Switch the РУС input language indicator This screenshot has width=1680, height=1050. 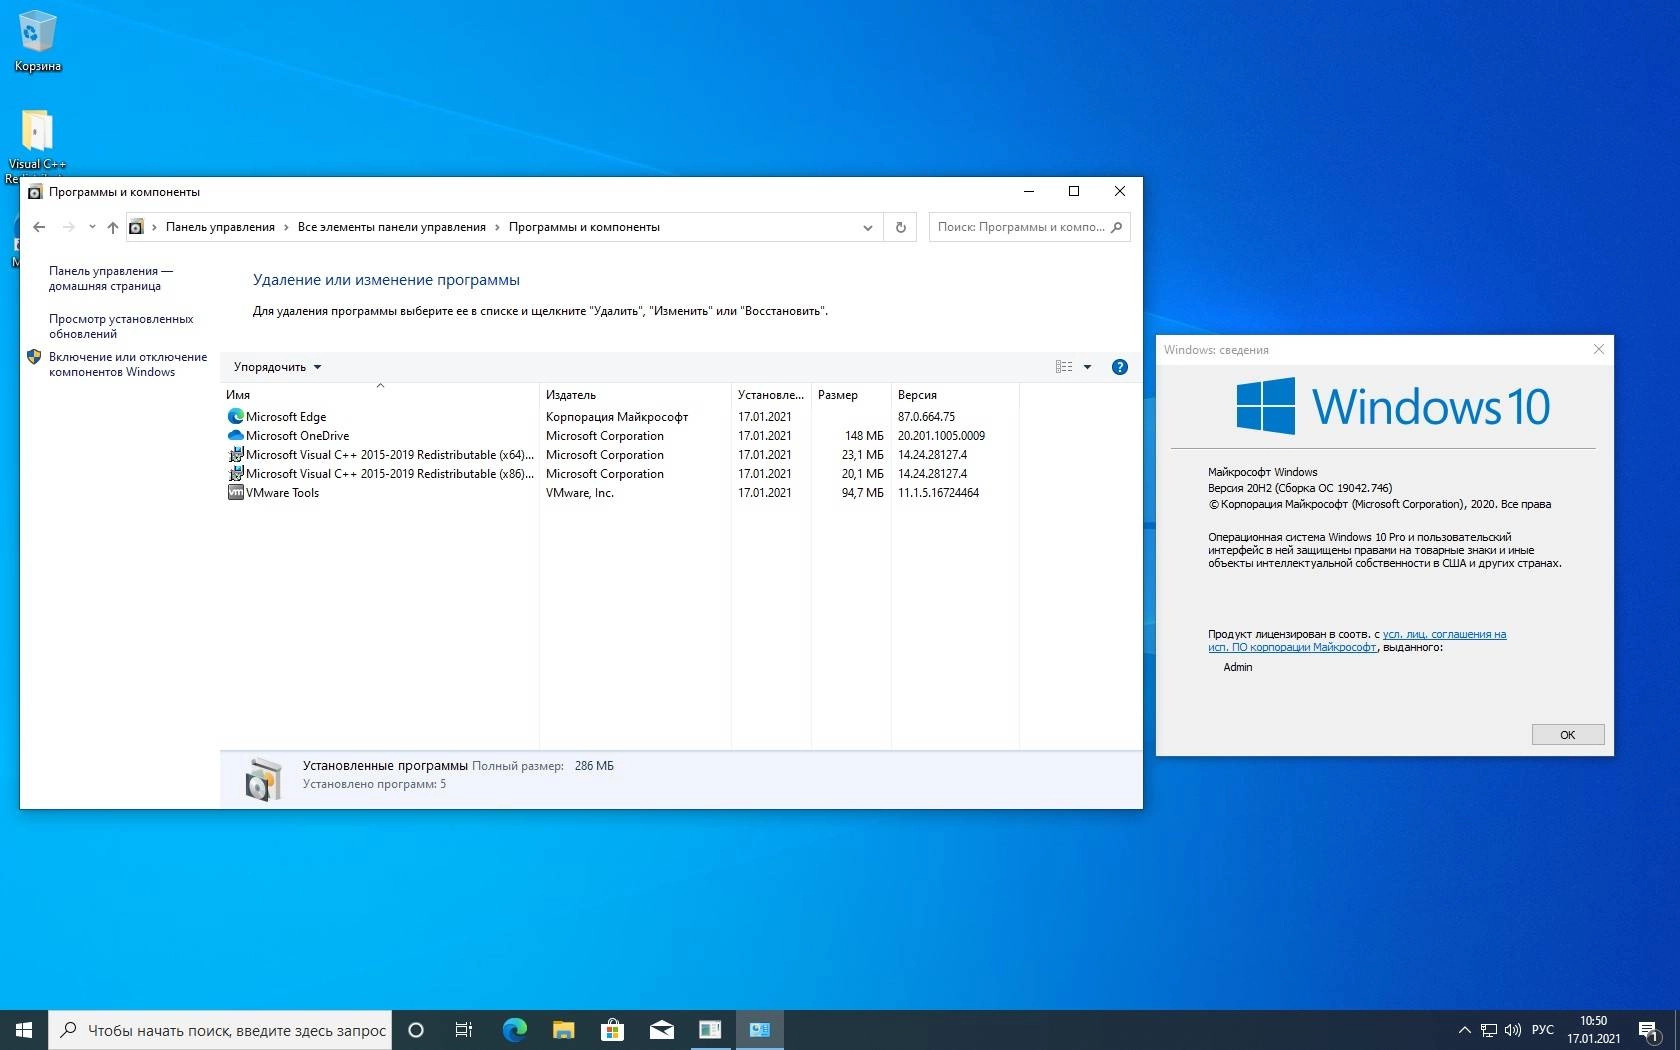click(1543, 1030)
